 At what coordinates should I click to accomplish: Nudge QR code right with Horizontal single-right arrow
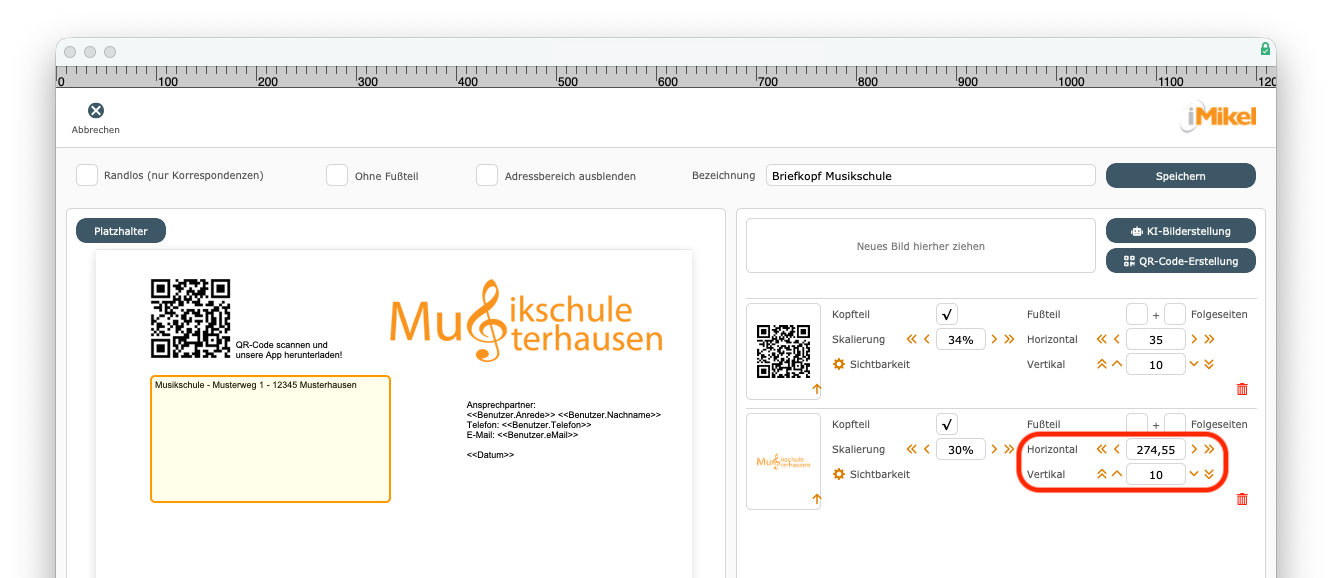coord(1194,339)
